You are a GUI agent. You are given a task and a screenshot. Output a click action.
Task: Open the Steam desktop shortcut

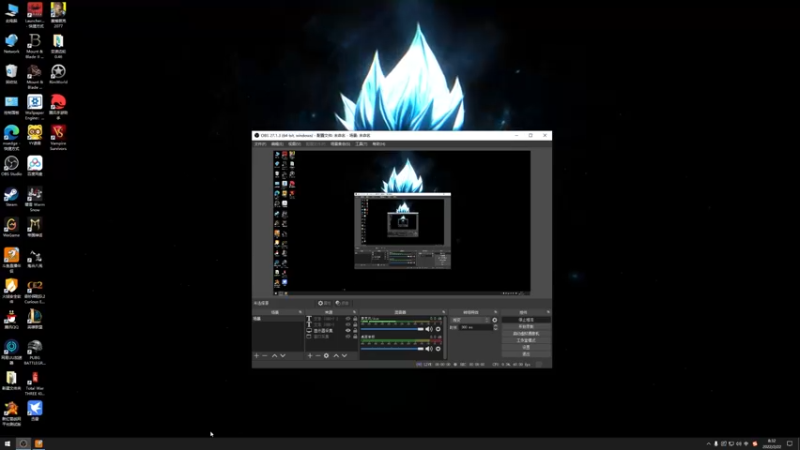point(11,197)
